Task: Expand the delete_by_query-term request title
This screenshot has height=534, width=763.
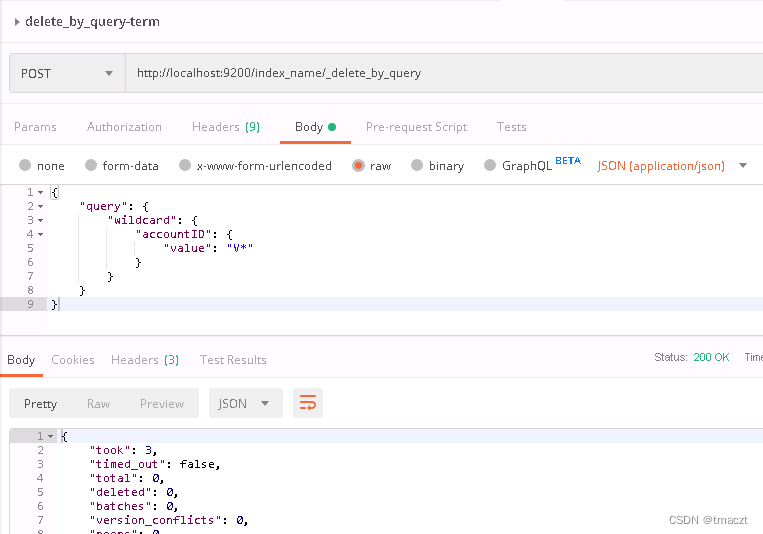Action: tap(17, 22)
